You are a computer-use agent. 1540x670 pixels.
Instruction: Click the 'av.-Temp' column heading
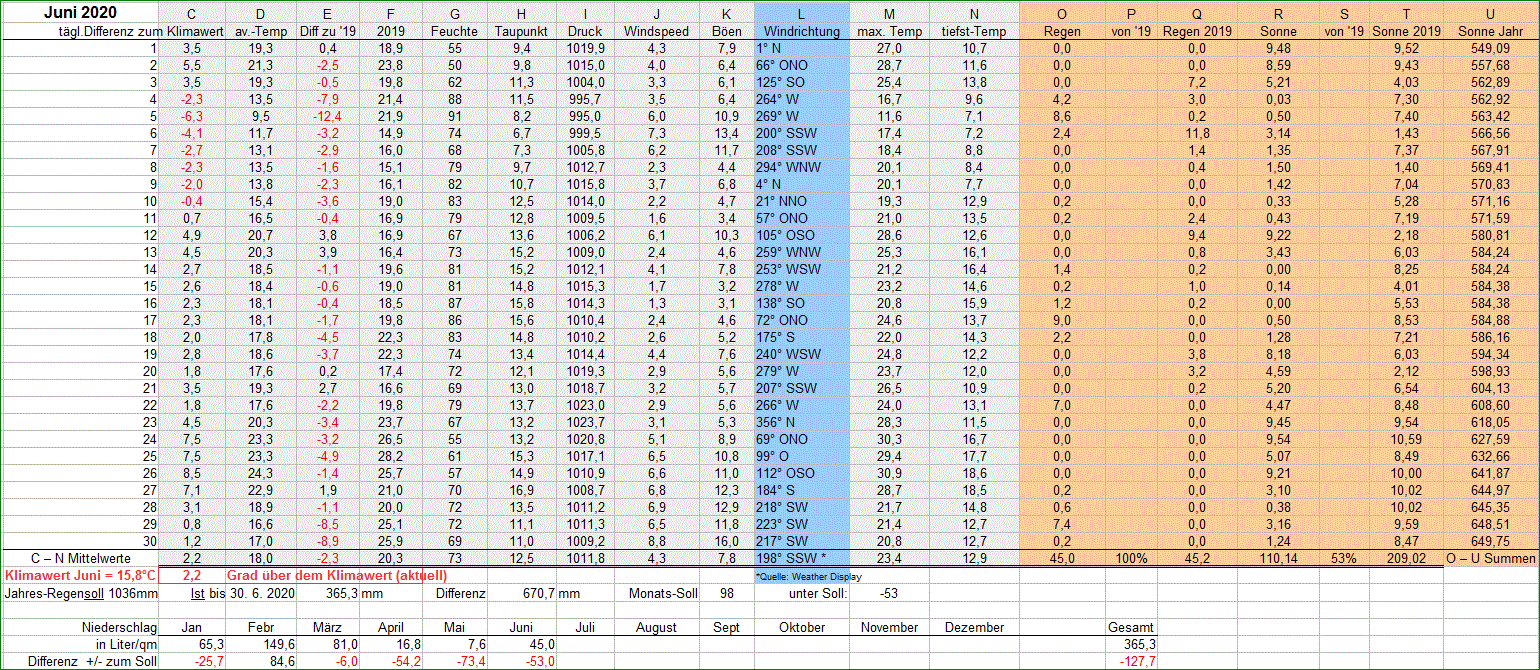[x=260, y=31]
